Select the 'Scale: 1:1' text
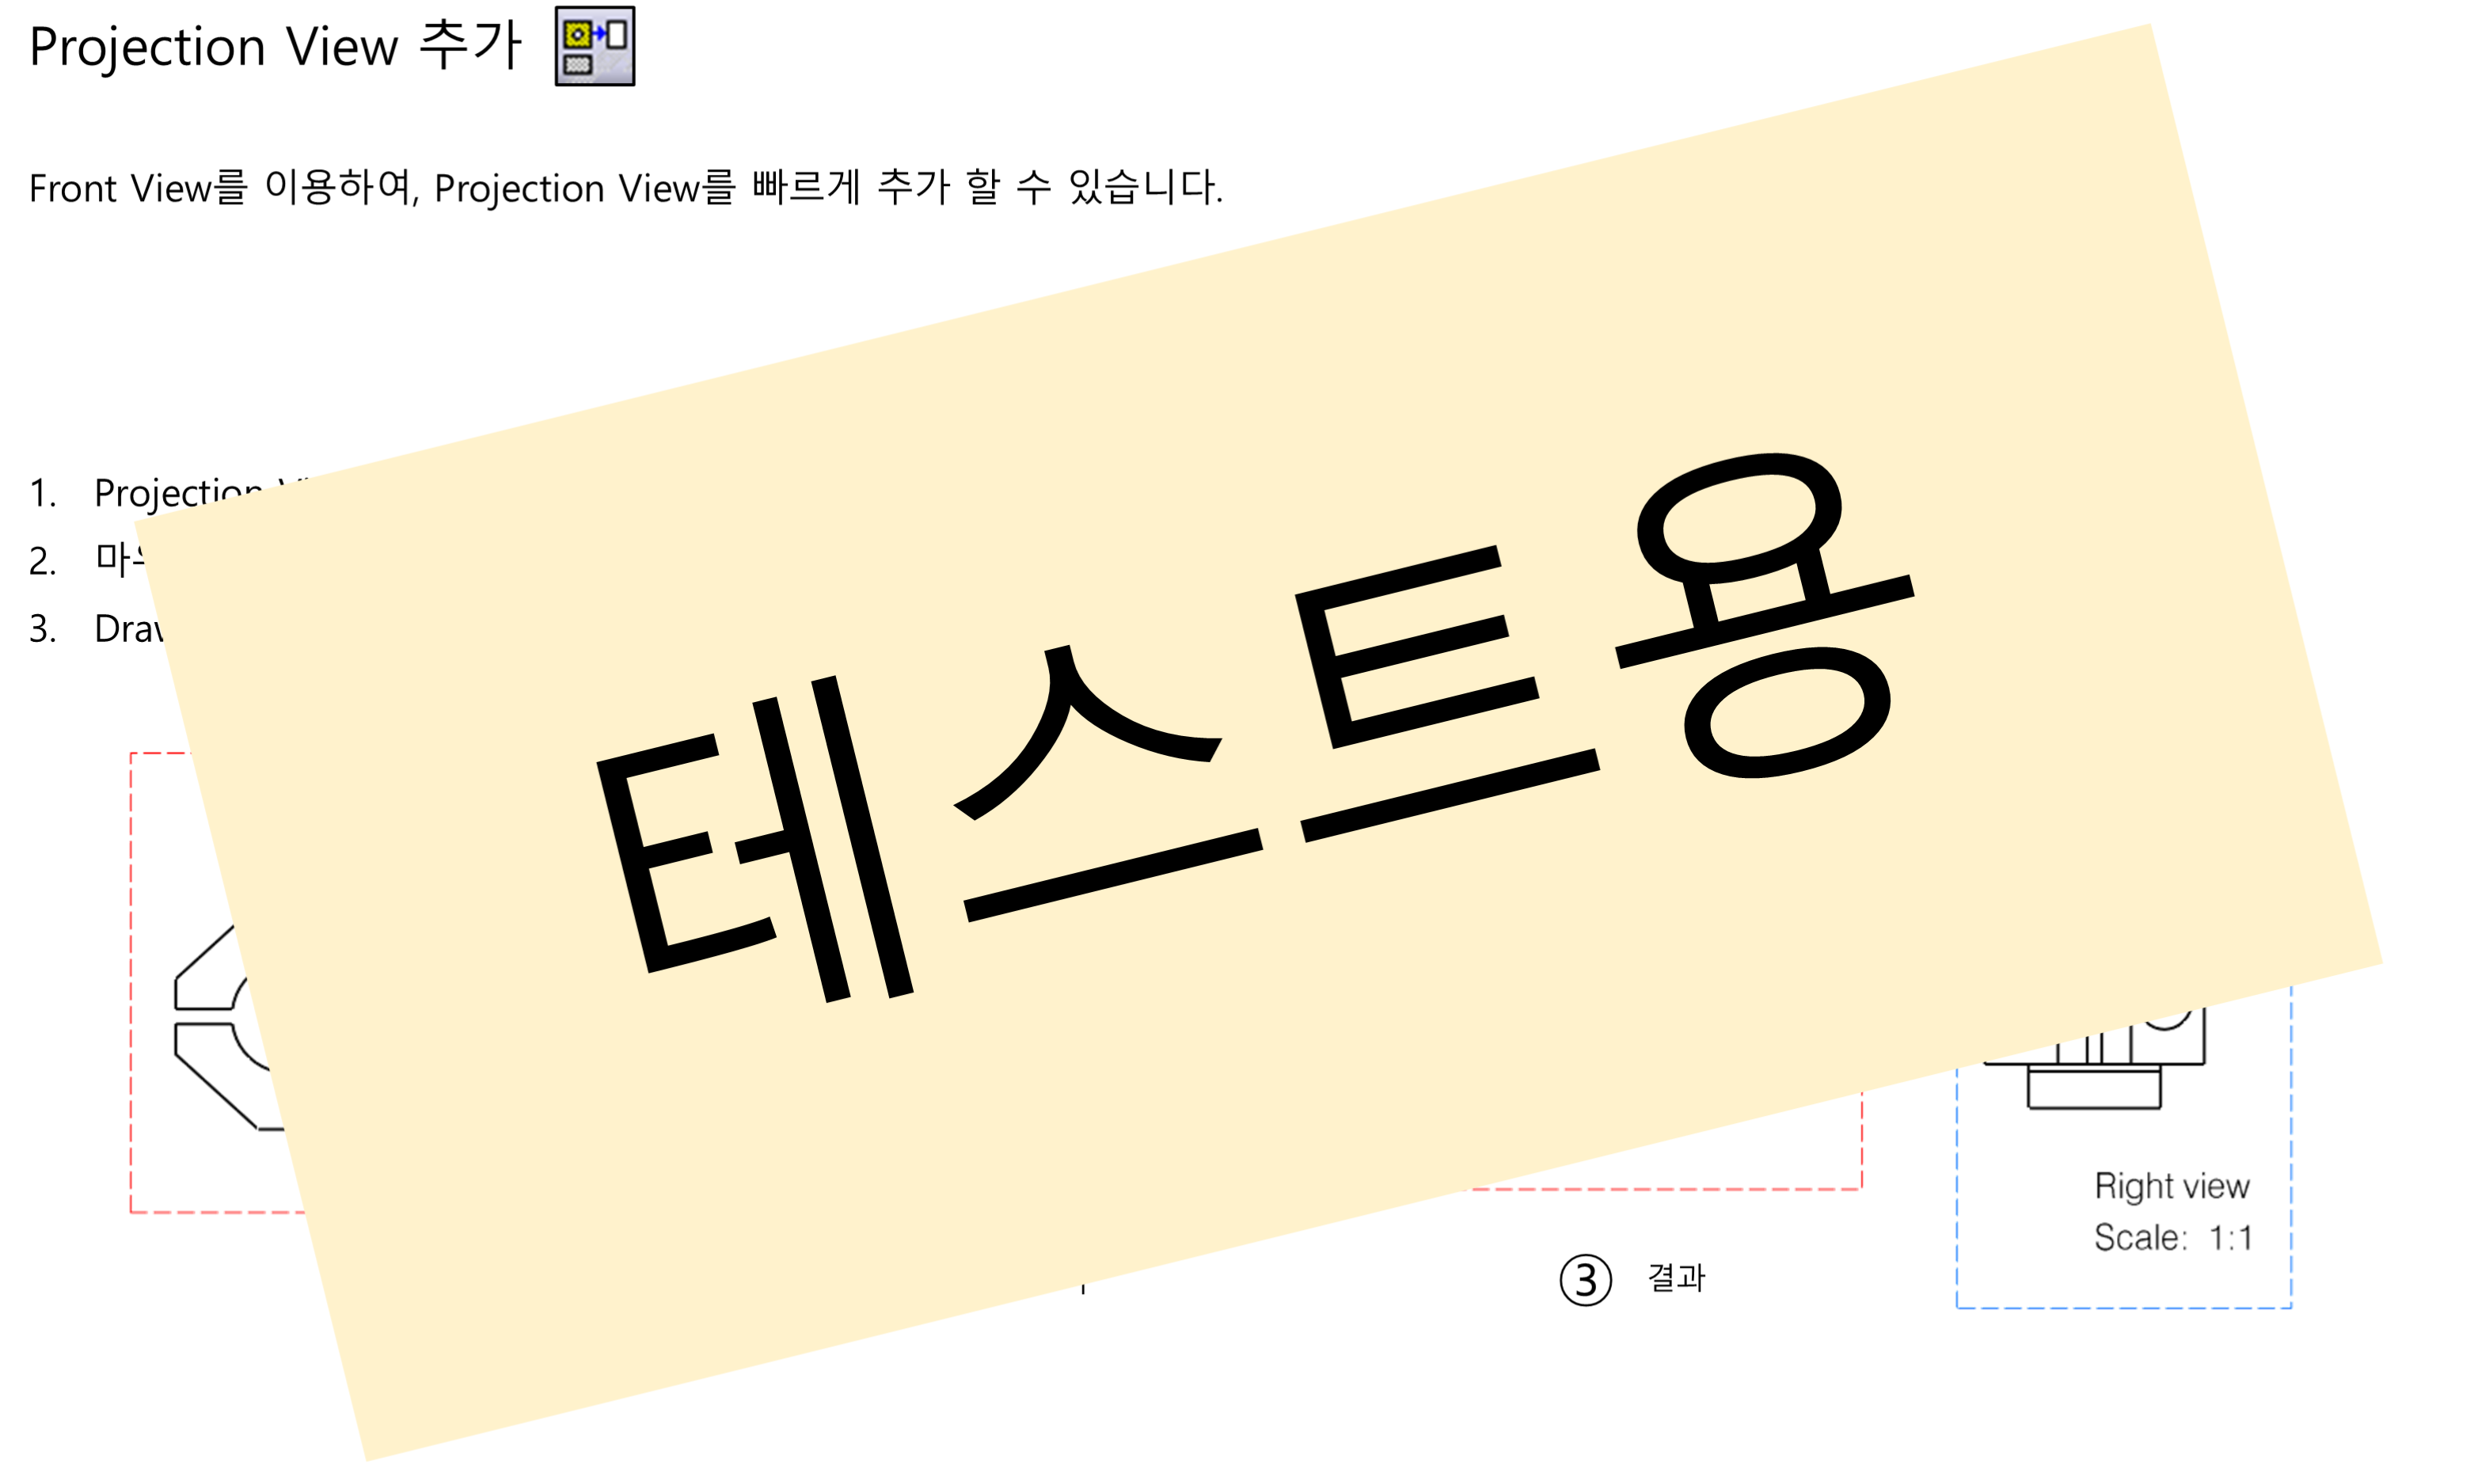Image resolution: width=2474 pixels, height=1484 pixels. (2173, 1238)
